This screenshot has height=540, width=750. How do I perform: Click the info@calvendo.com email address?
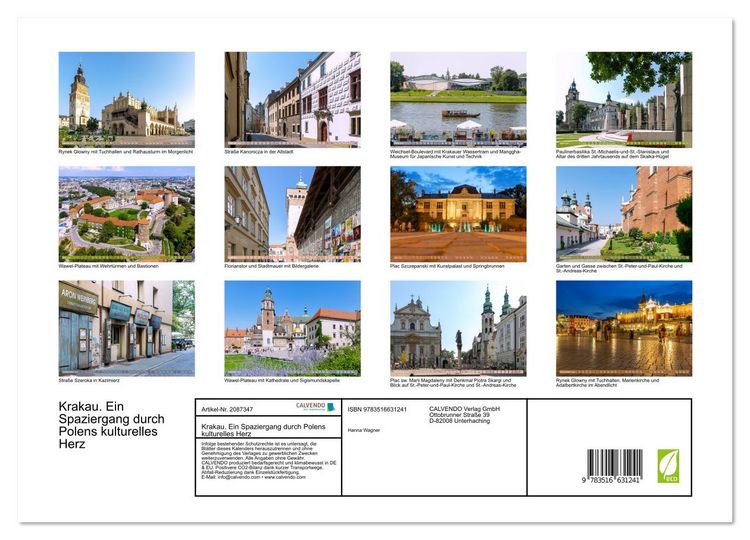tap(238, 477)
